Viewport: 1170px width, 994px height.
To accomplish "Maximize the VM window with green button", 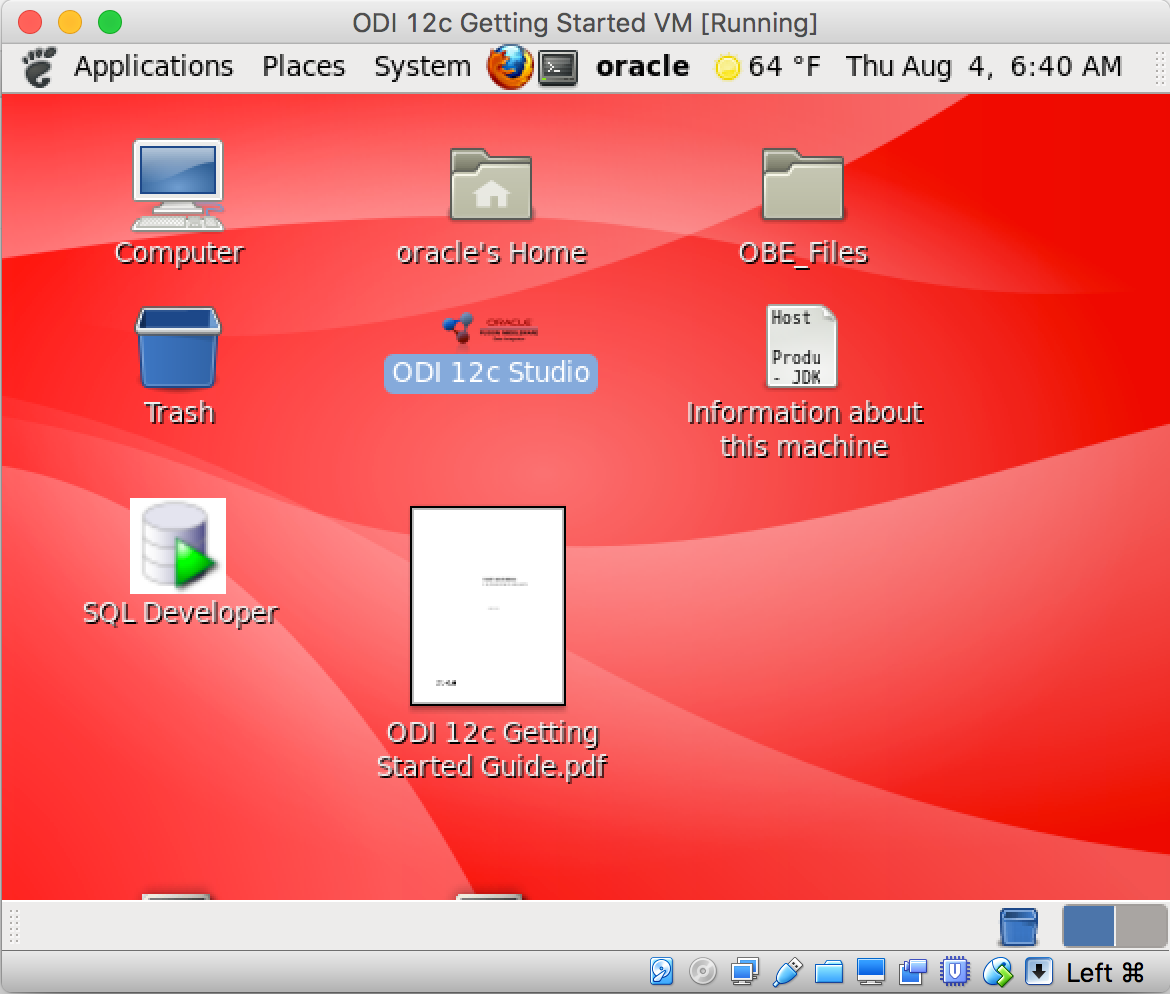I will (x=110, y=22).
